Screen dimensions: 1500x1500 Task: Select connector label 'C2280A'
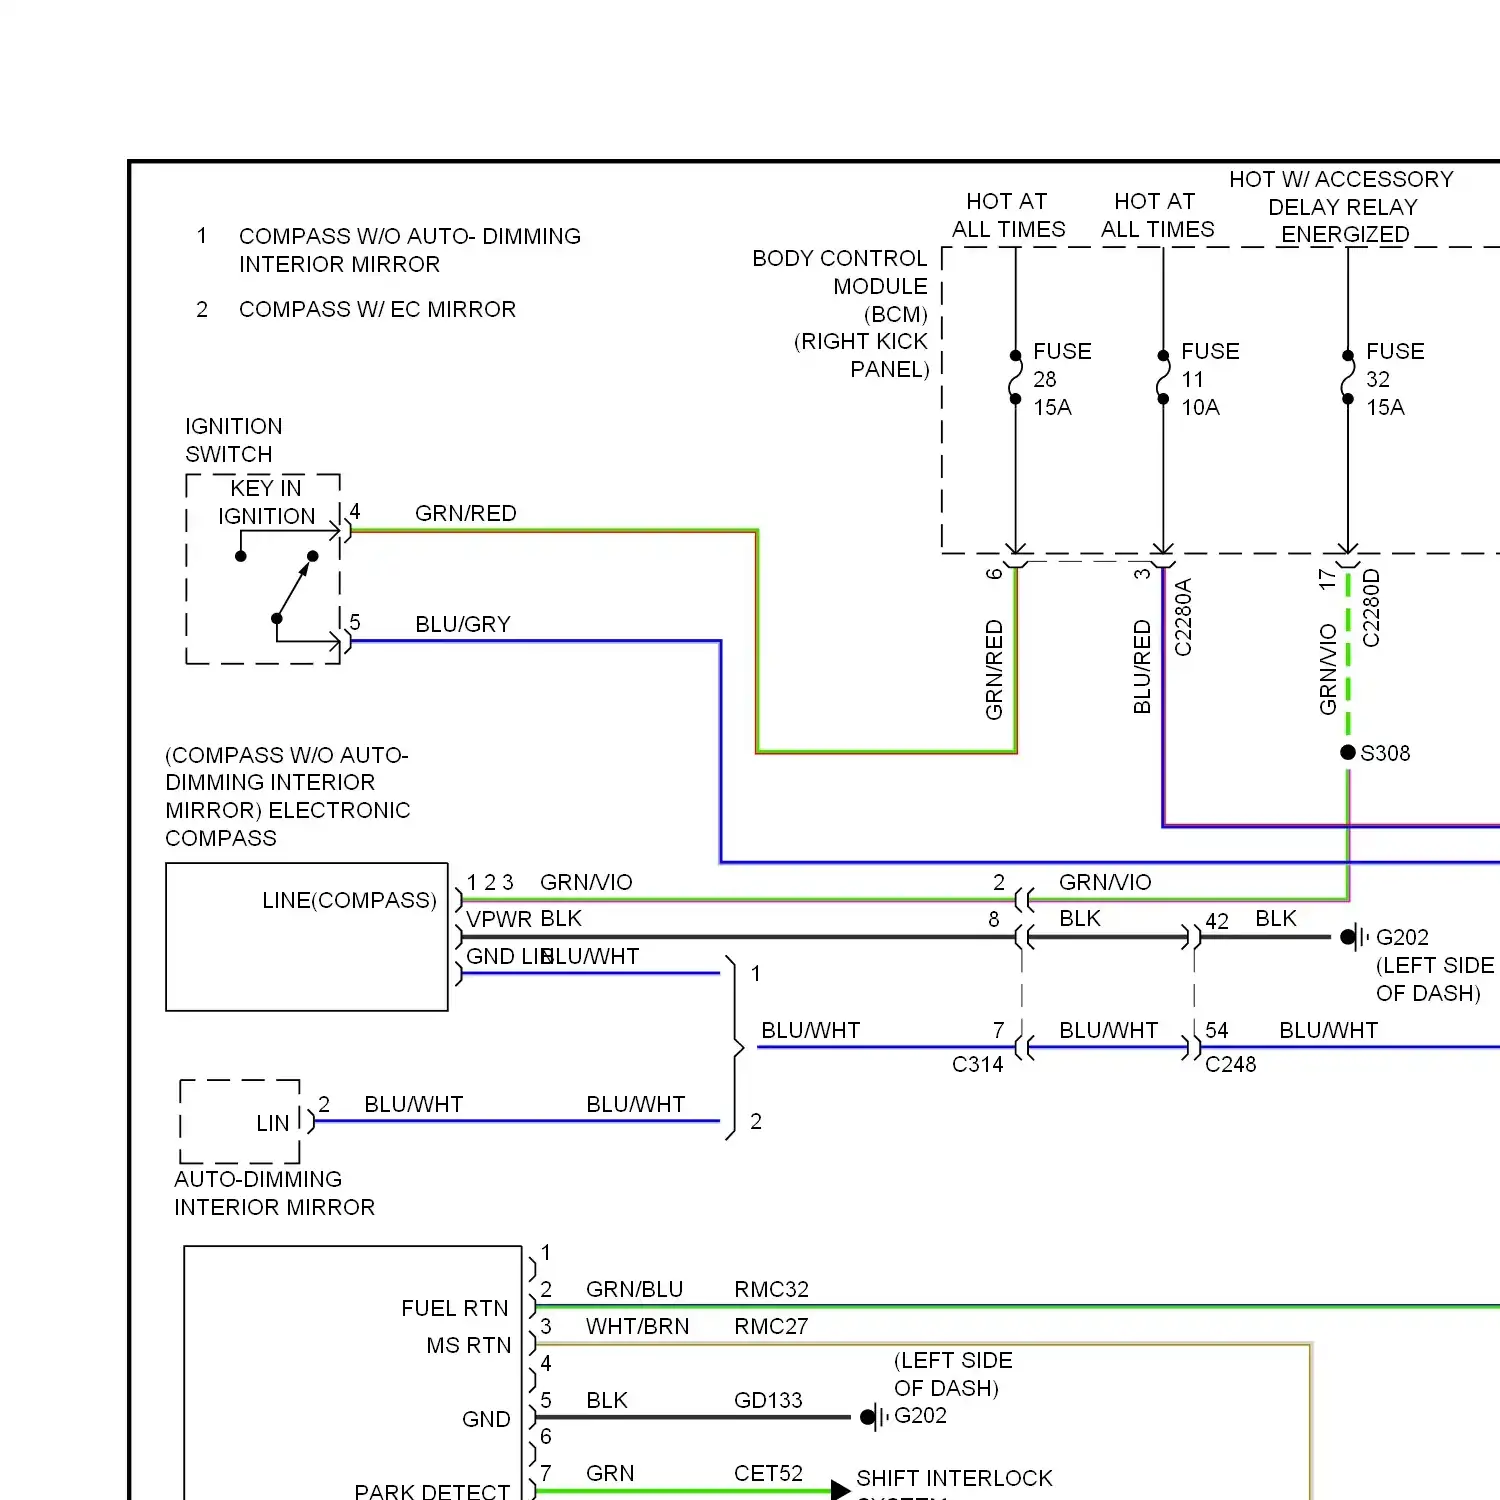(x=1183, y=617)
